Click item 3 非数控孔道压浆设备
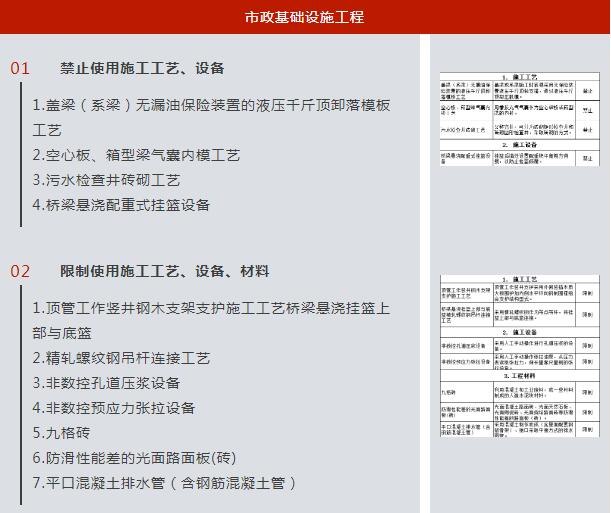Screen dimensions: 611x513 pyautogui.click(x=106, y=383)
